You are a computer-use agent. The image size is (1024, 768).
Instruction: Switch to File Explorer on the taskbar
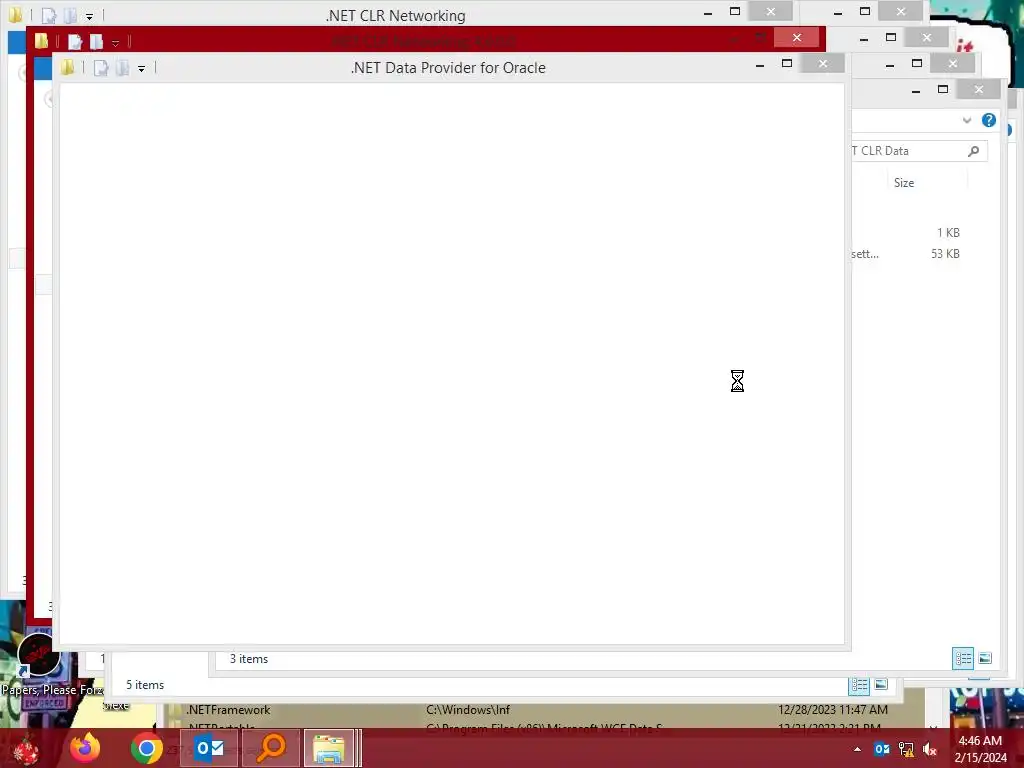pos(329,748)
